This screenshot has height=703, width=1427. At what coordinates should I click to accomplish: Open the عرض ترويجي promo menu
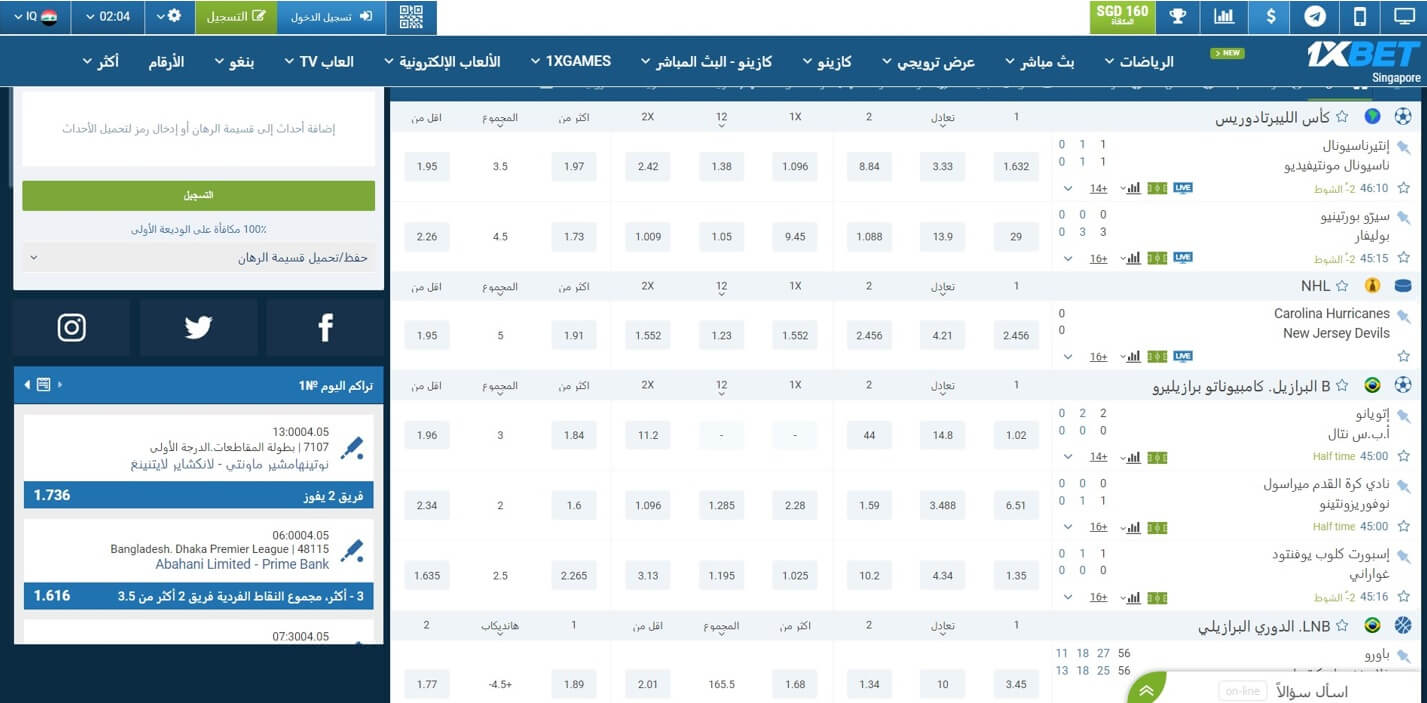pos(928,61)
